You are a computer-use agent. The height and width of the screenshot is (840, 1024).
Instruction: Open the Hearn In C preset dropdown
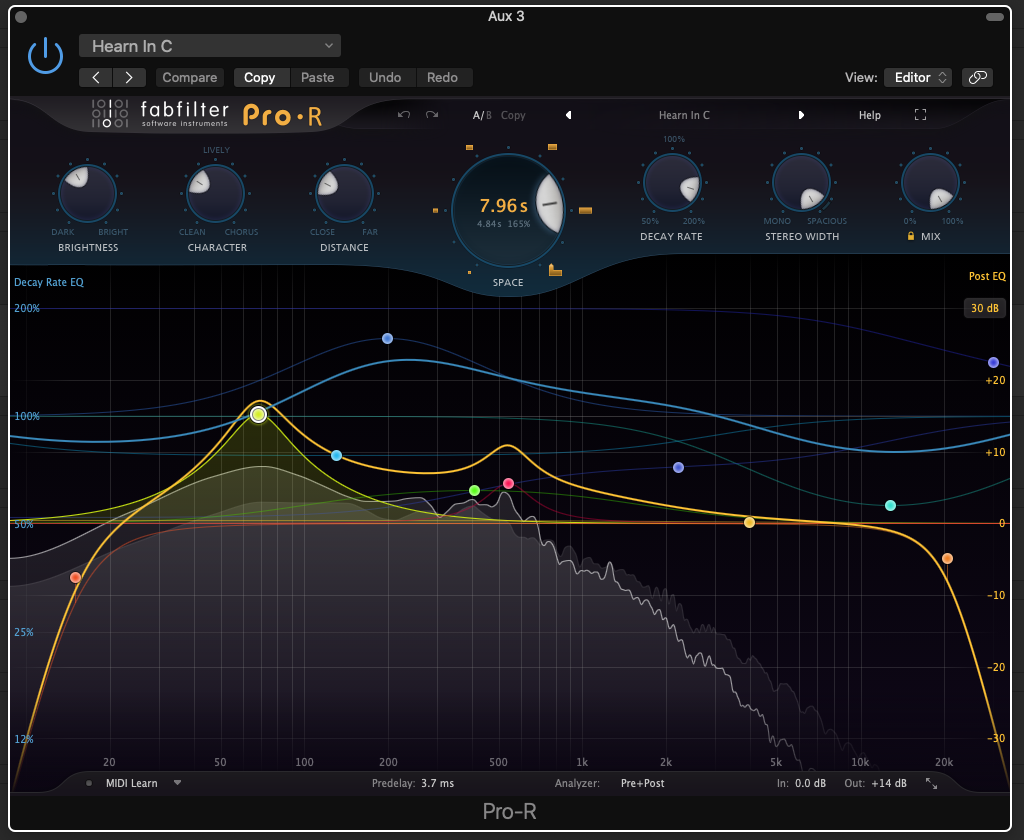210,46
